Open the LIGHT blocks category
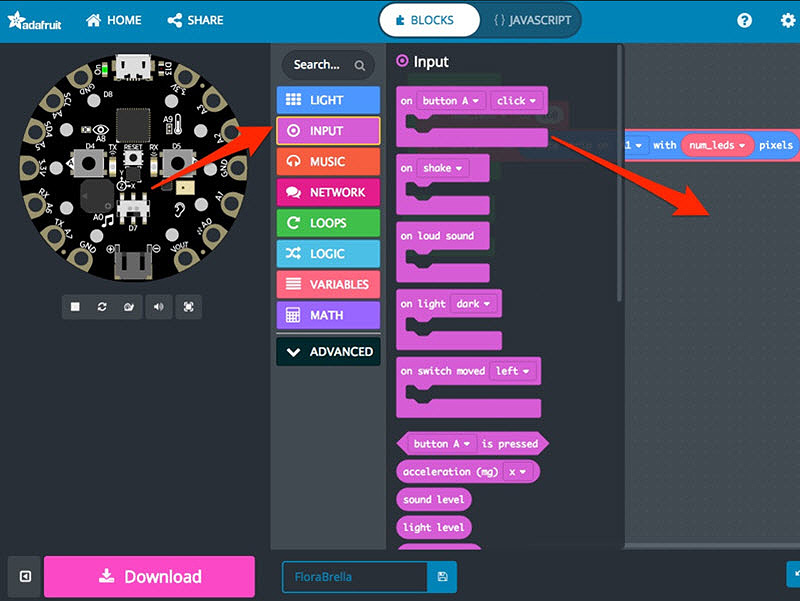 coord(328,99)
